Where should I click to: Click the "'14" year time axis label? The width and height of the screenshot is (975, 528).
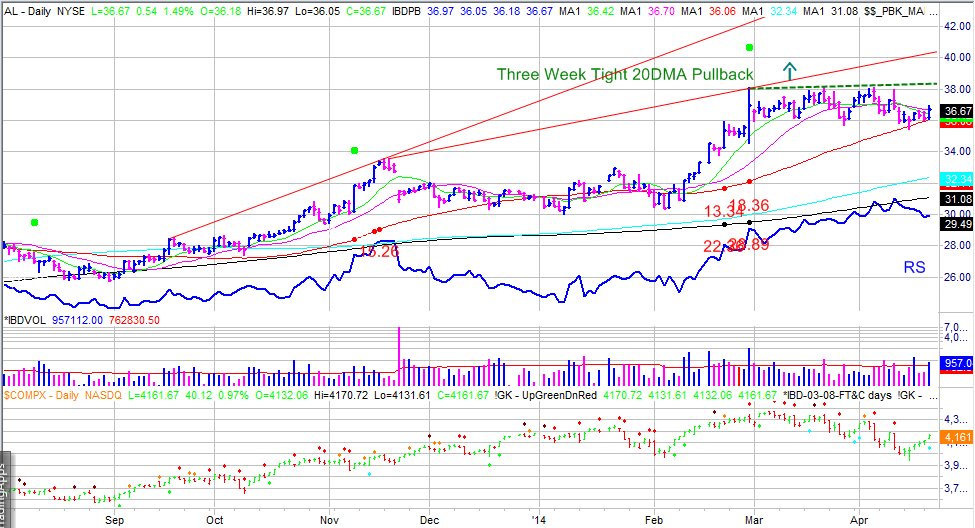[x=539, y=520]
